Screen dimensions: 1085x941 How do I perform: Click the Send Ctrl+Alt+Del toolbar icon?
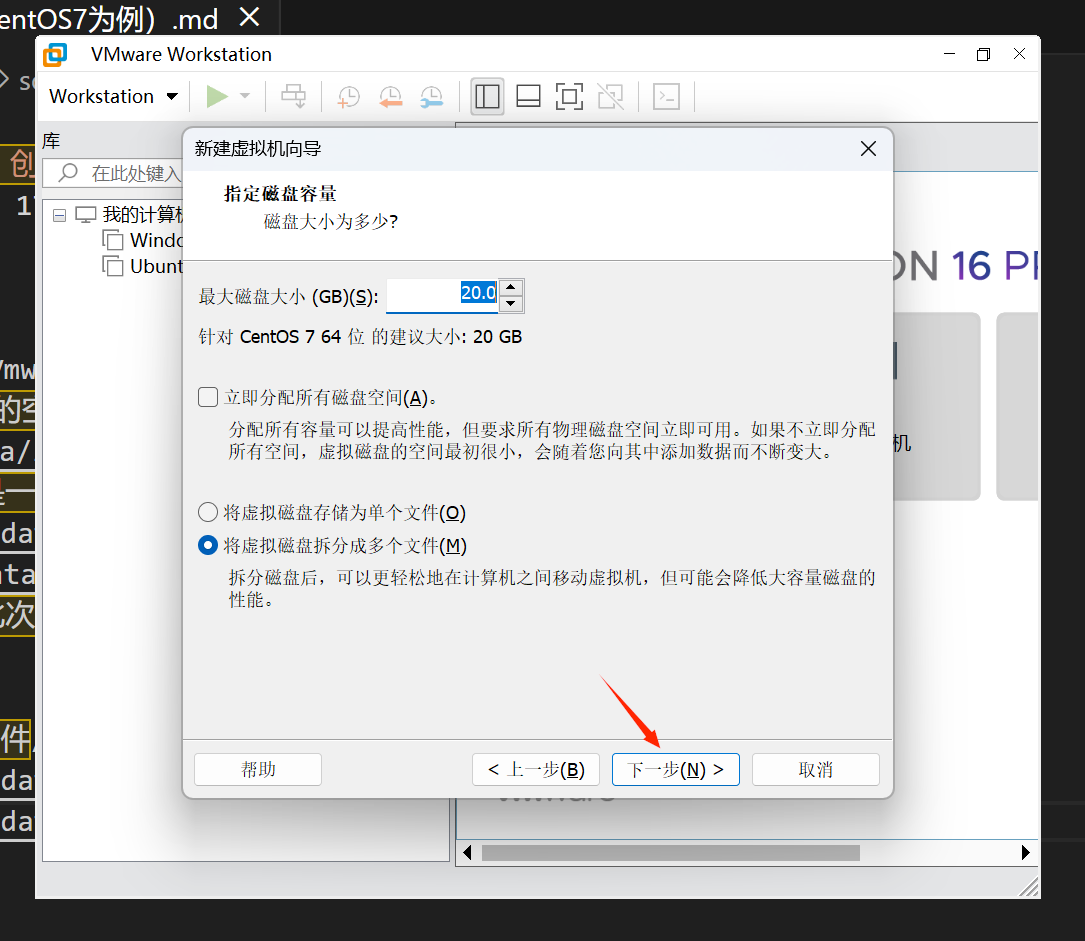click(294, 96)
